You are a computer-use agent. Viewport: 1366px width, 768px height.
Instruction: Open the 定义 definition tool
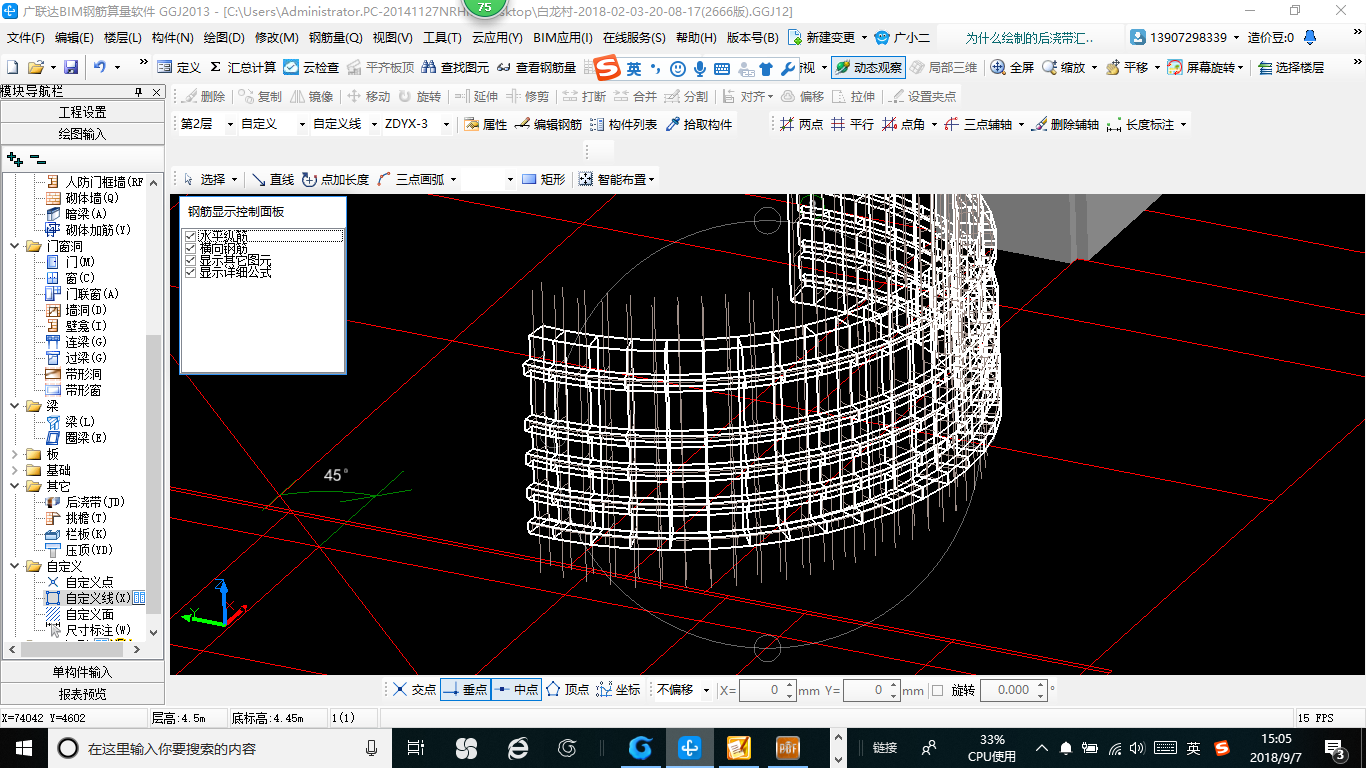pyautogui.click(x=179, y=67)
